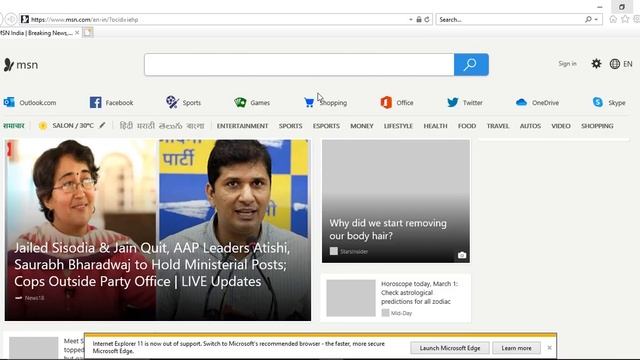Expand browser search provider dropdown arrow
640x360 pixels.
[x=596, y=19]
